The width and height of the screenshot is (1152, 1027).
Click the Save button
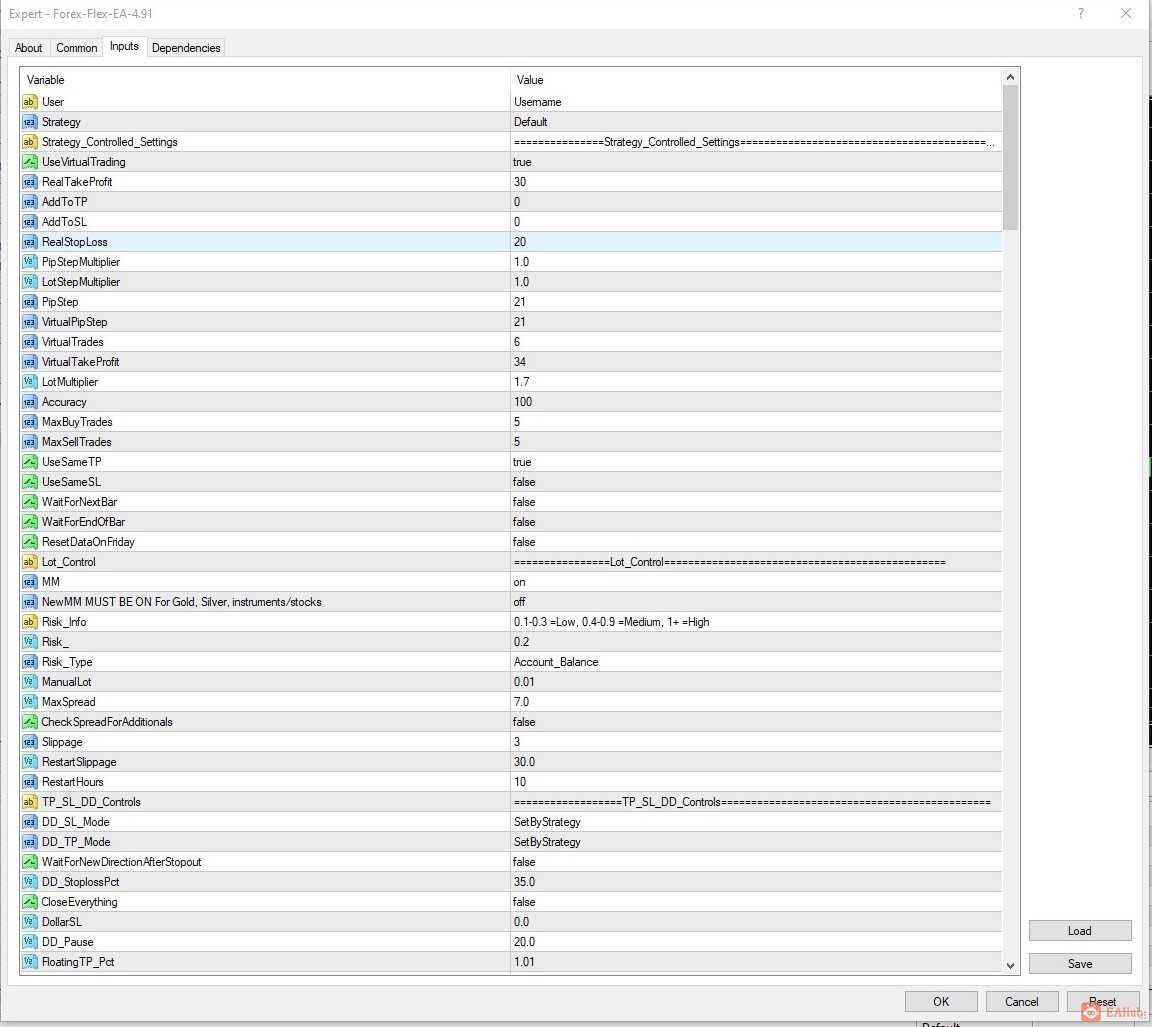click(x=1079, y=964)
